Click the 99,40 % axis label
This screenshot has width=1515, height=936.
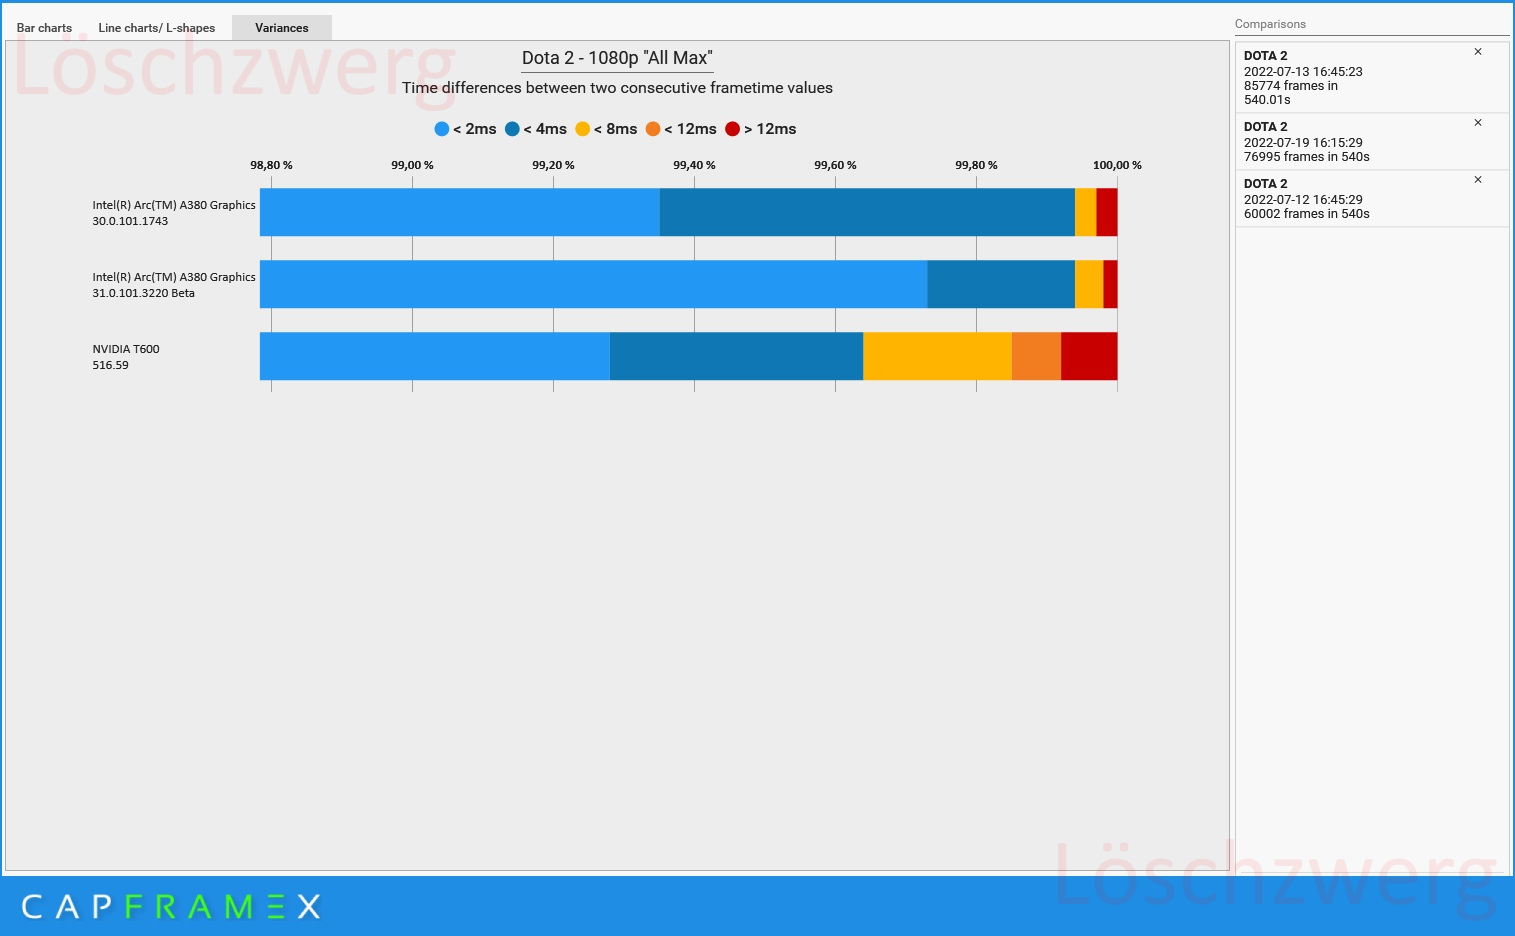click(x=694, y=165)
